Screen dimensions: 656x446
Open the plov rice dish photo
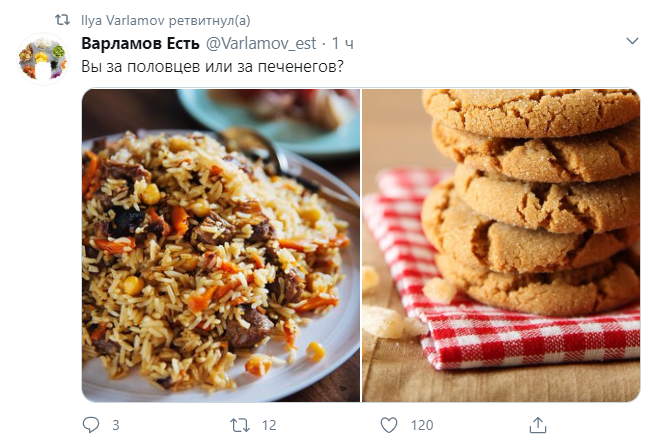(x=220, y=245)
